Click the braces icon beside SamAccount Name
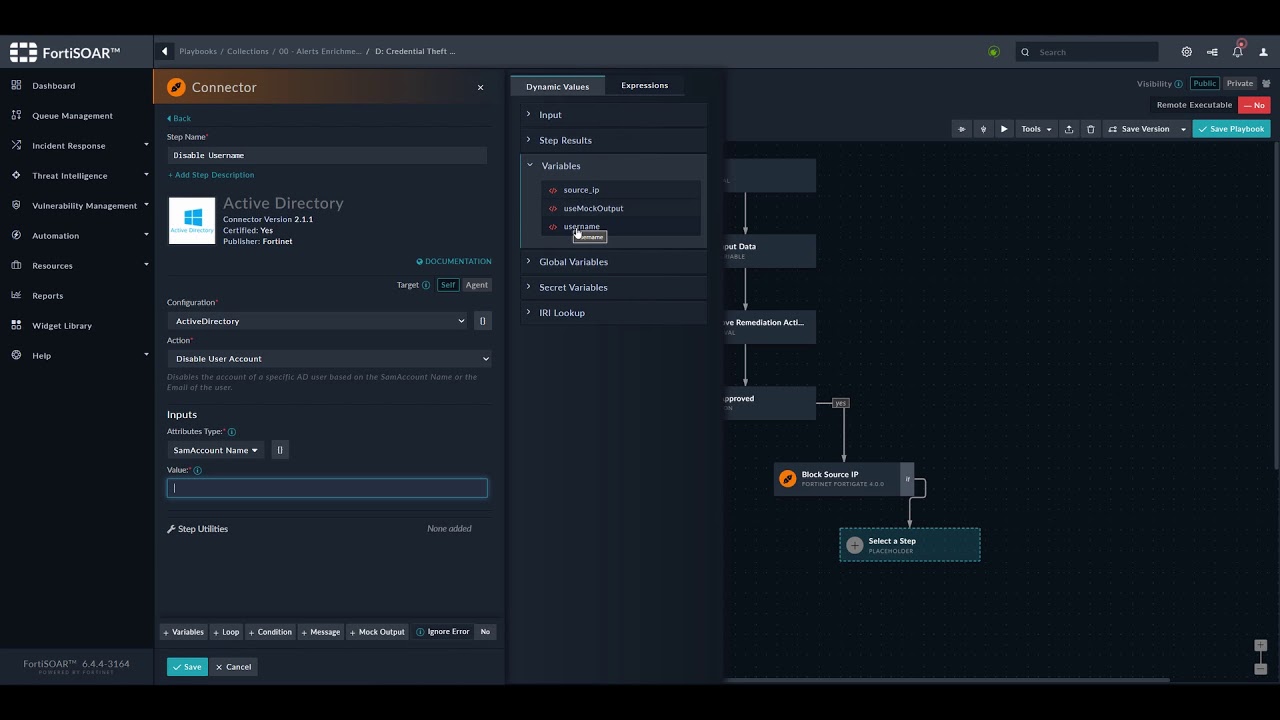This screenshot has height=720, width=1280. pyautogui.click(x=280, y=450)
